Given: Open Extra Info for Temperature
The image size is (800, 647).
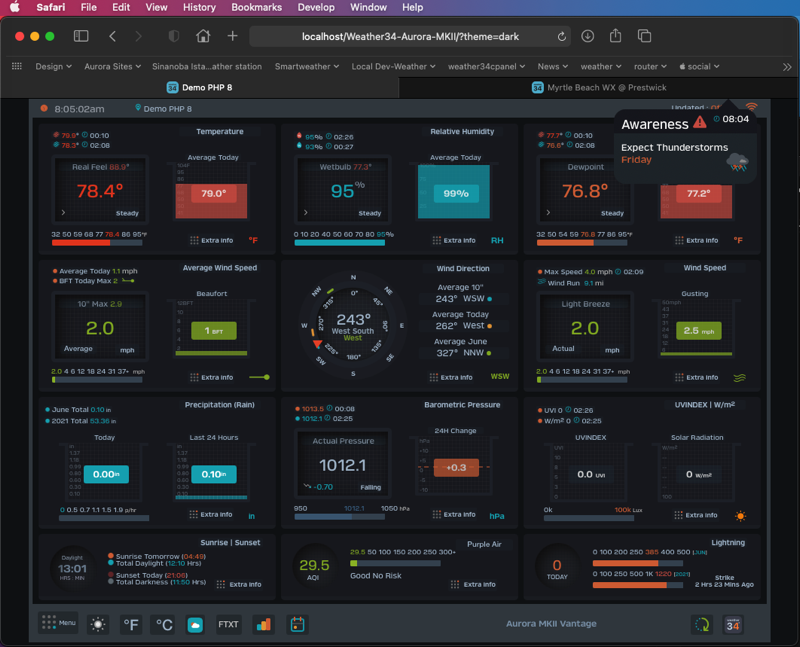Looking at the screenshot, I should pos(212,240).
